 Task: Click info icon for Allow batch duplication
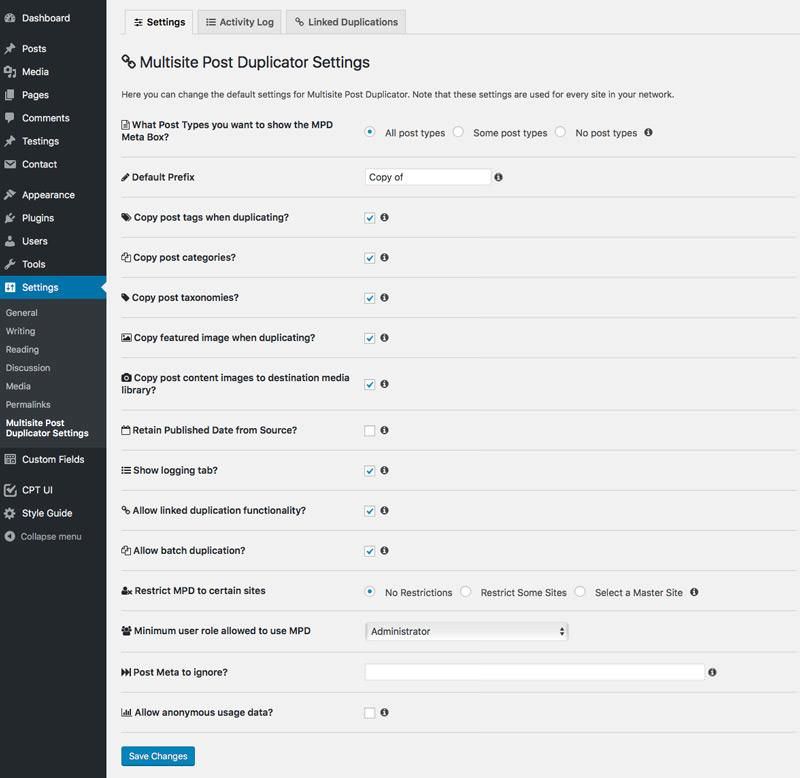pyautogui.click(x=384, y=550)
